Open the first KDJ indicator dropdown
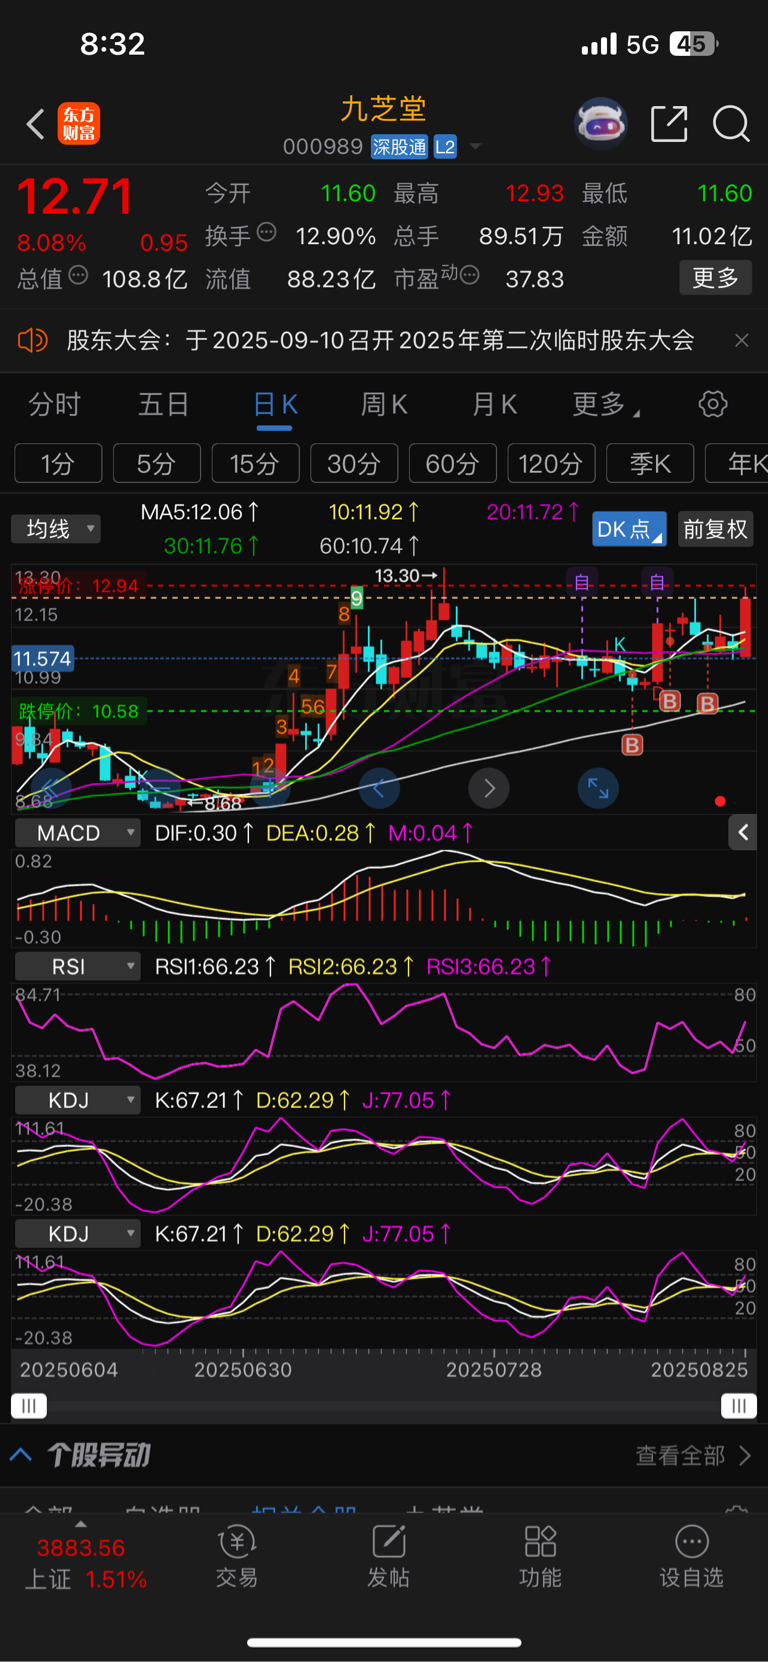The width and height of the screenshot is (768, 1662). [77, 1100]
